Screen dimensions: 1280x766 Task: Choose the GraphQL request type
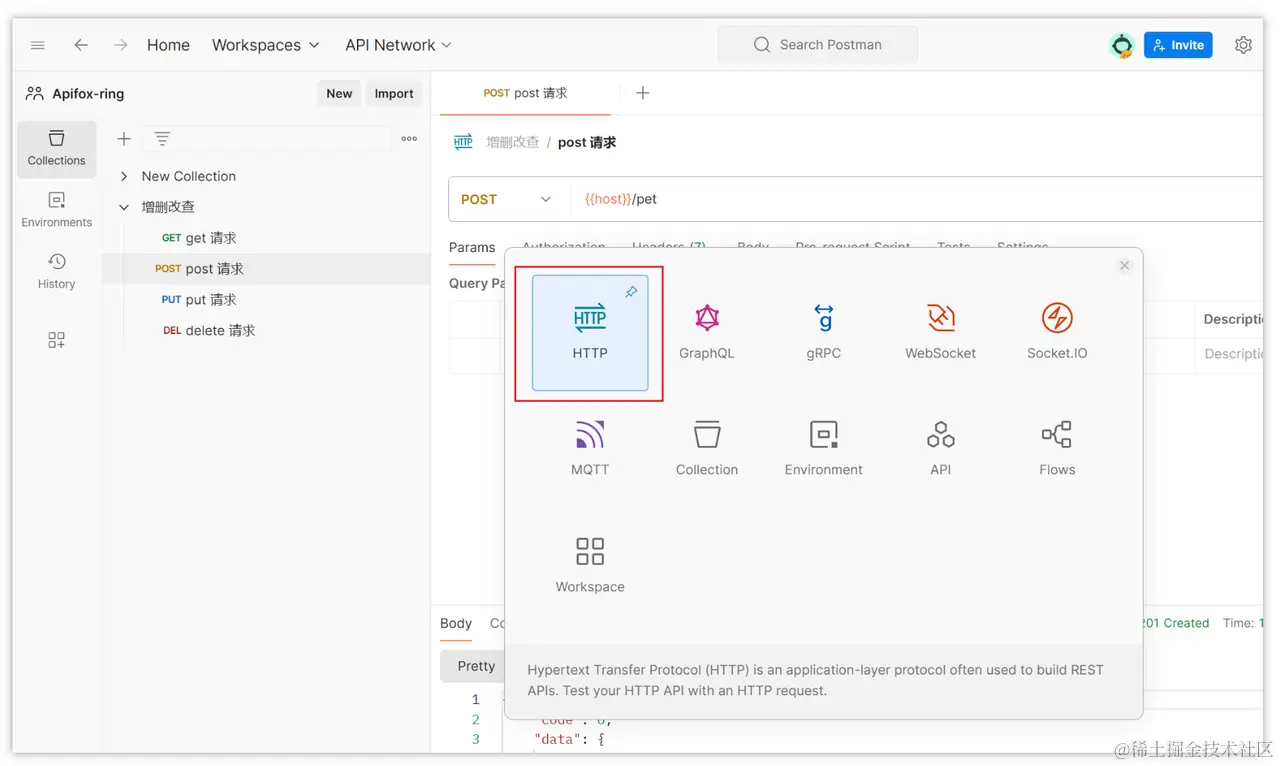point(707,333)
